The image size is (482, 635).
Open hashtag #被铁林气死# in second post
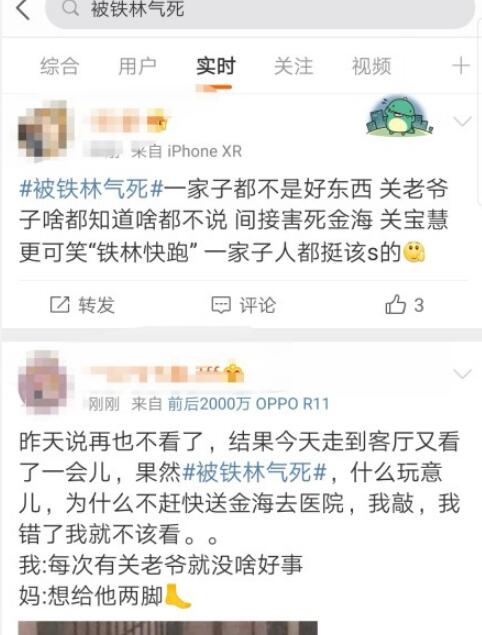(x=254, y=473)
